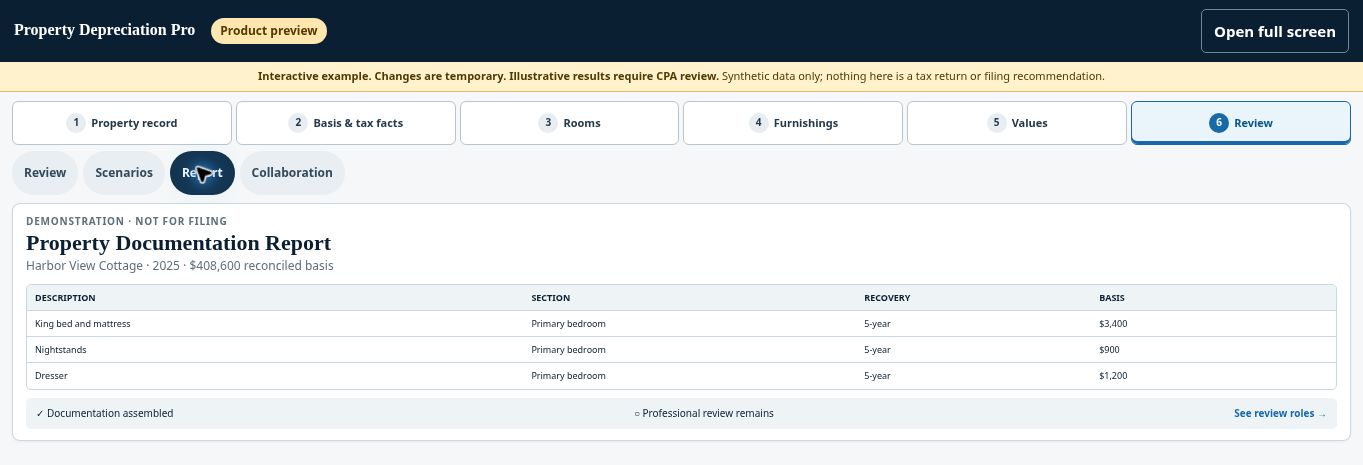Click the $900 basis value
This screenshot has width=1363, height=465.
pos(1109,350)
